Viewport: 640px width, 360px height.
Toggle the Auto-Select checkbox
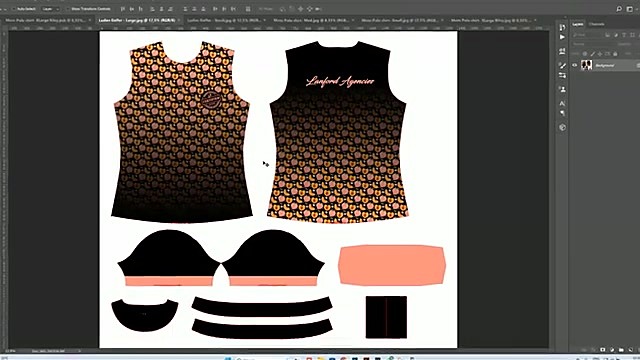click(x=14, y=9)
